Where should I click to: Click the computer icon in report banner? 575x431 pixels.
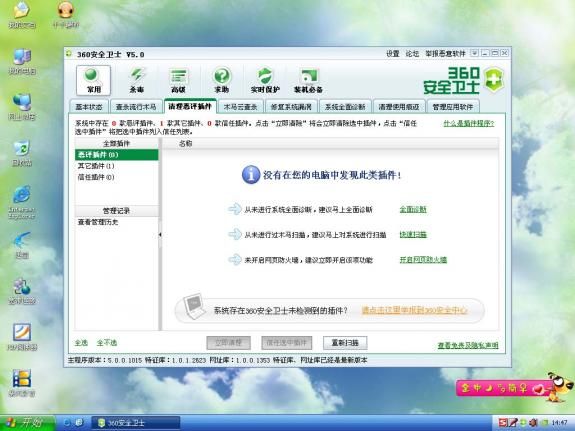click(x=194, y=306)
